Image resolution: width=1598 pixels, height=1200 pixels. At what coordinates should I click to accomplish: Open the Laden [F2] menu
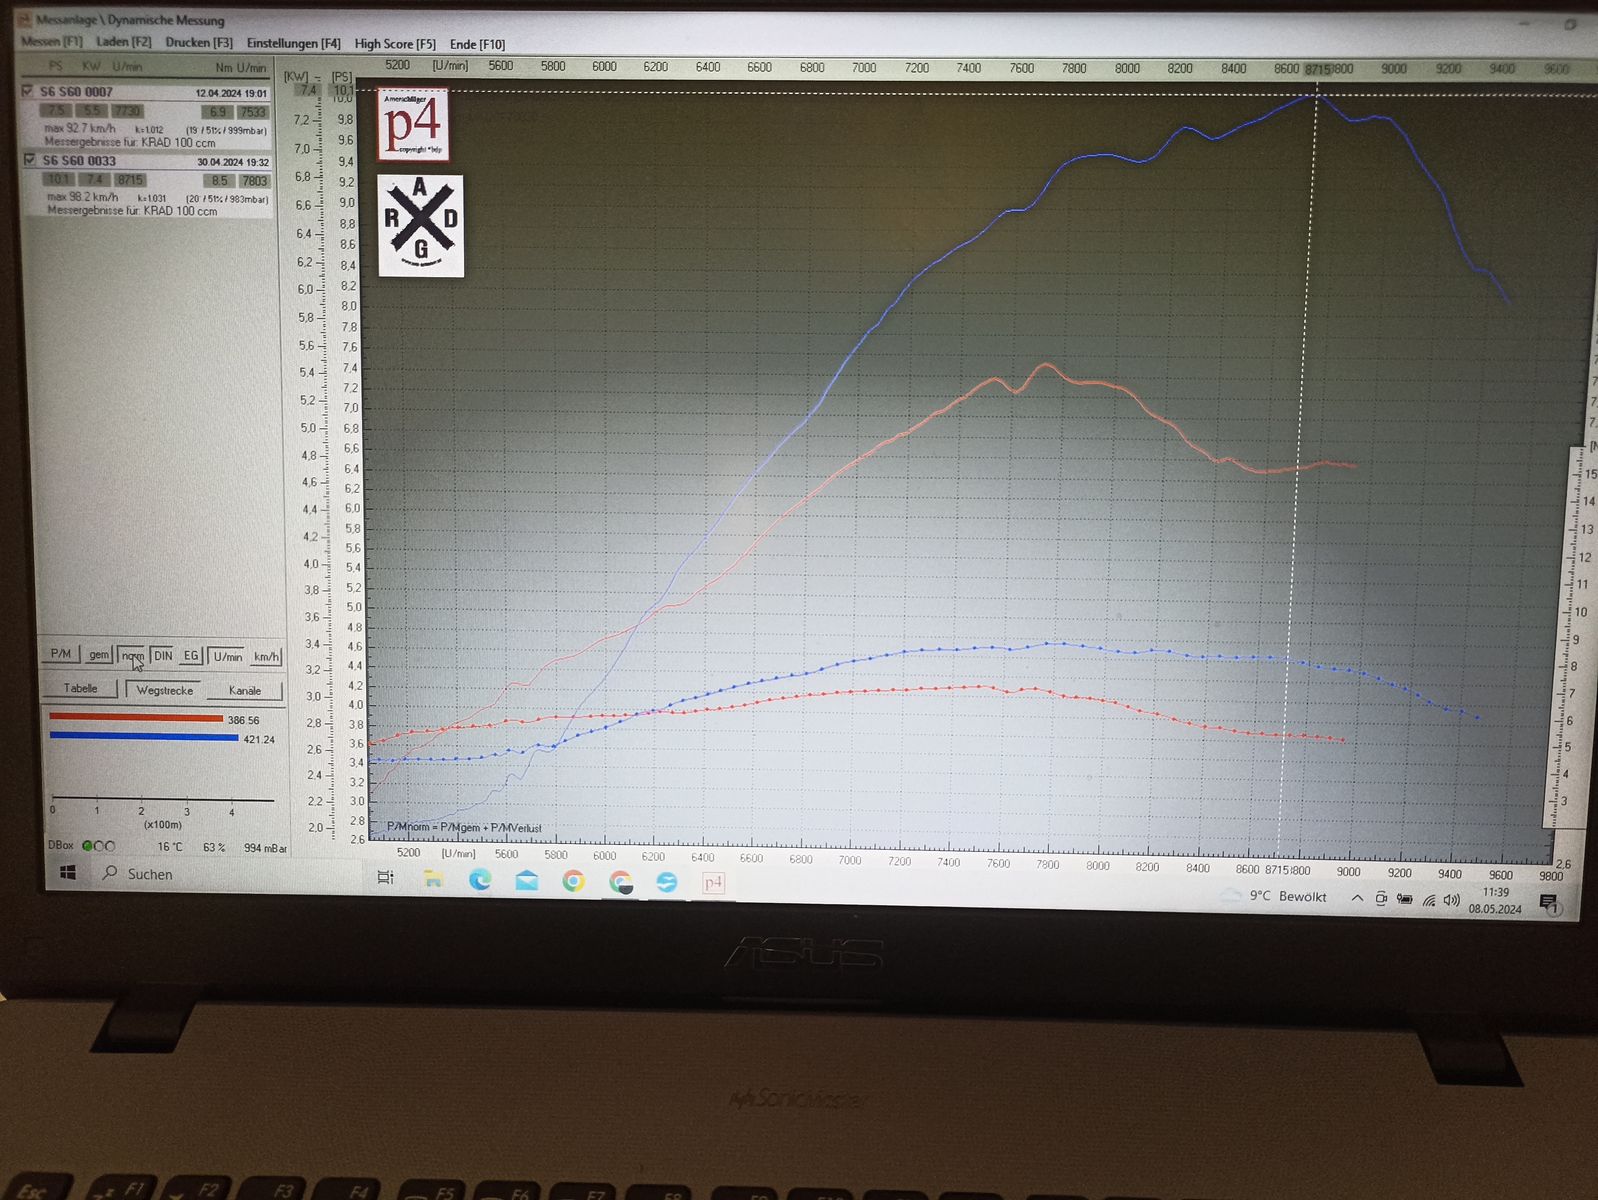pyautogui.click(x=123, y=42)
